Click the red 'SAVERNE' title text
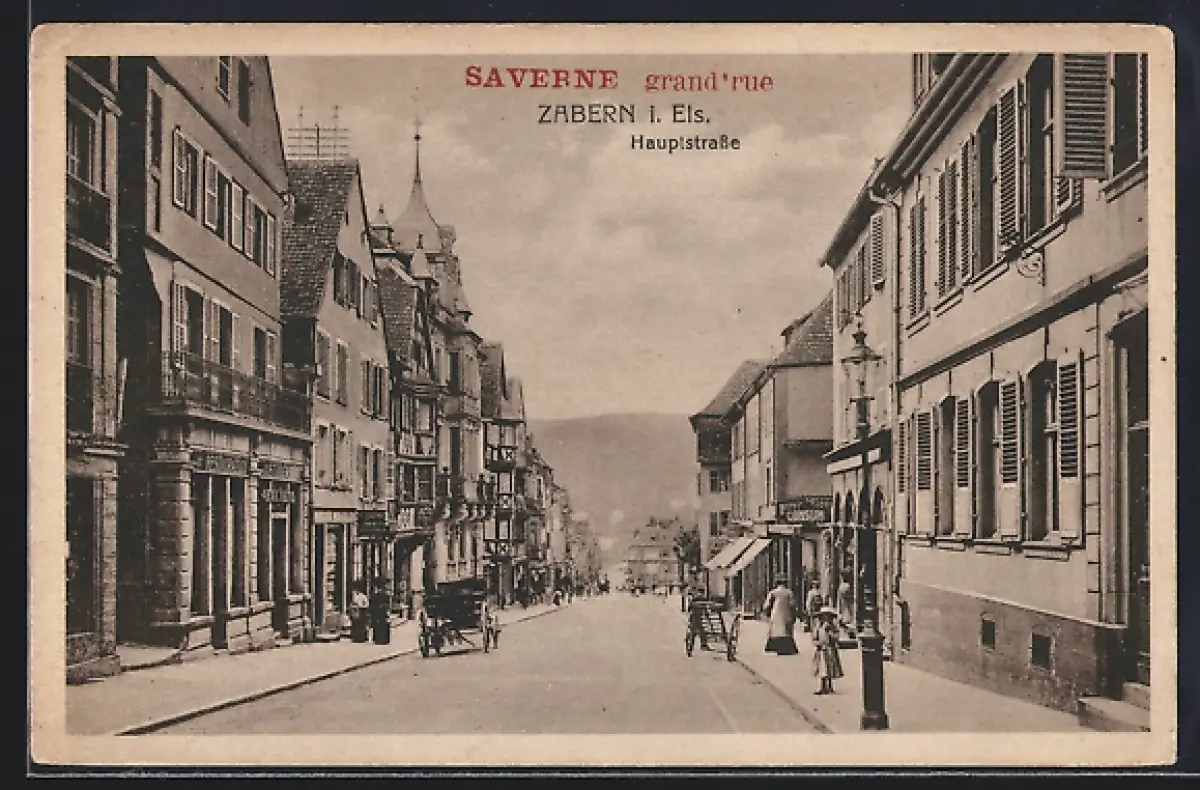Image resolution: width=1200 pixels, height=790 pixels. tap(541, 78)
